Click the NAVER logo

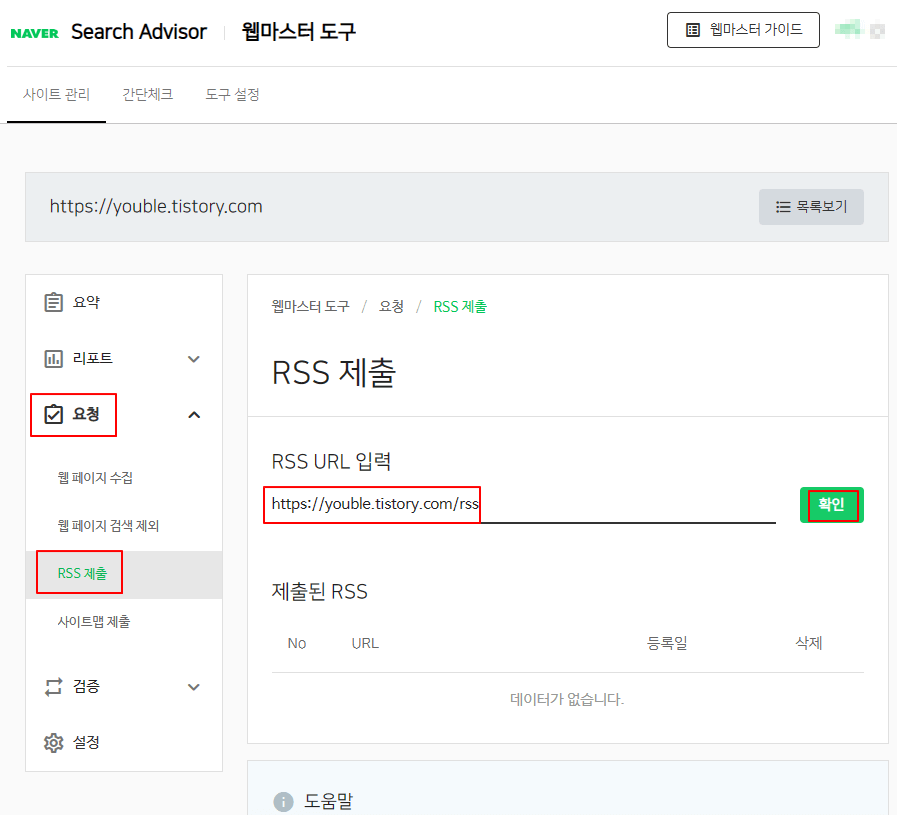[34, 31]
